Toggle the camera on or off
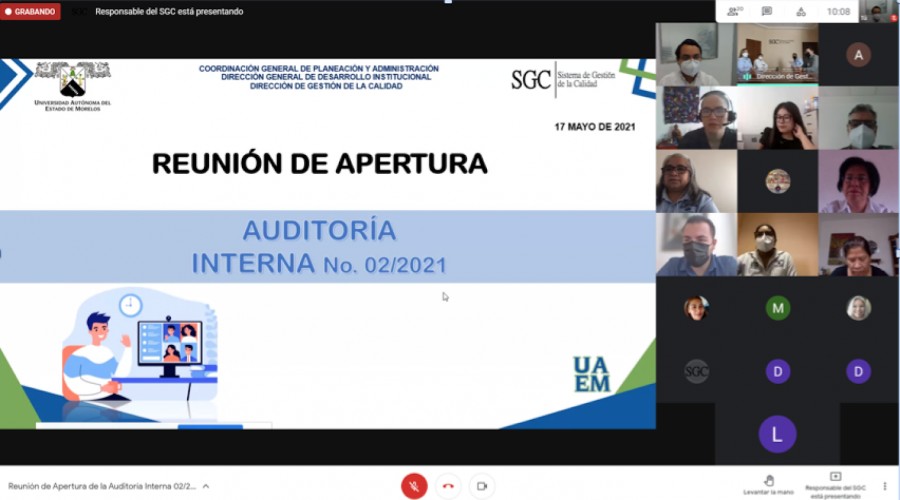This screenshot has height=500, width=900. pyautogui.click(x=482, y=486)
